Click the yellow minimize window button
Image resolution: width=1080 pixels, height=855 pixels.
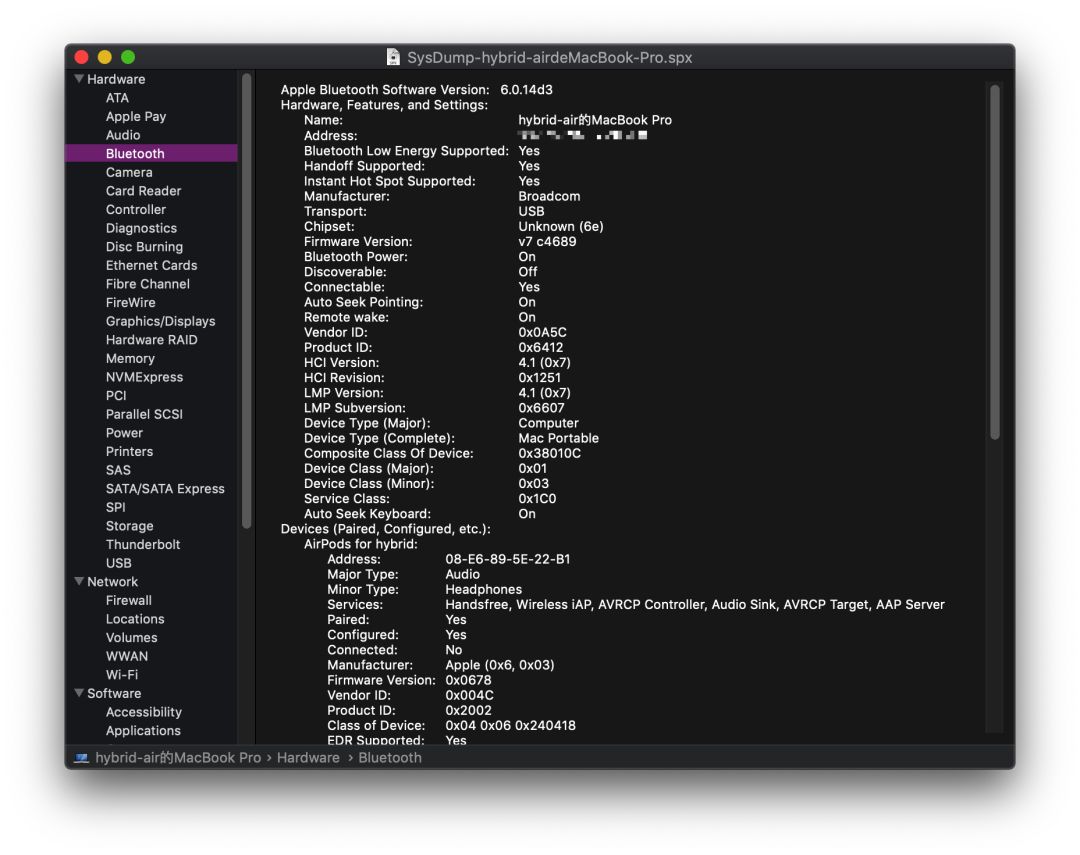(105, 57)
